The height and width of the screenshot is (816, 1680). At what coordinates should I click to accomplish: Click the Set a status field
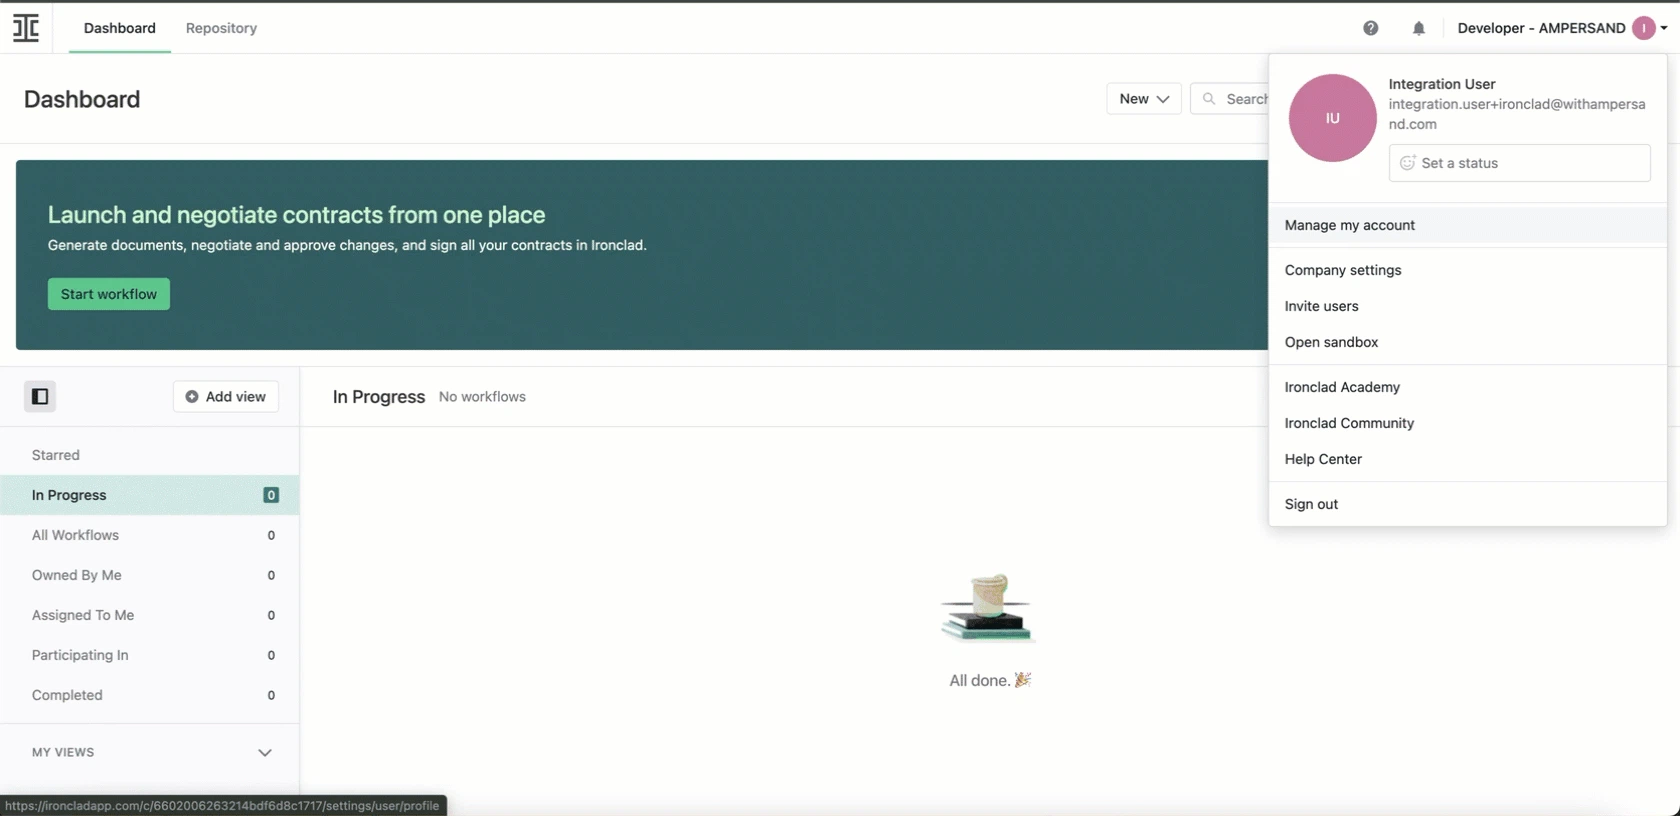[1519, 163]
